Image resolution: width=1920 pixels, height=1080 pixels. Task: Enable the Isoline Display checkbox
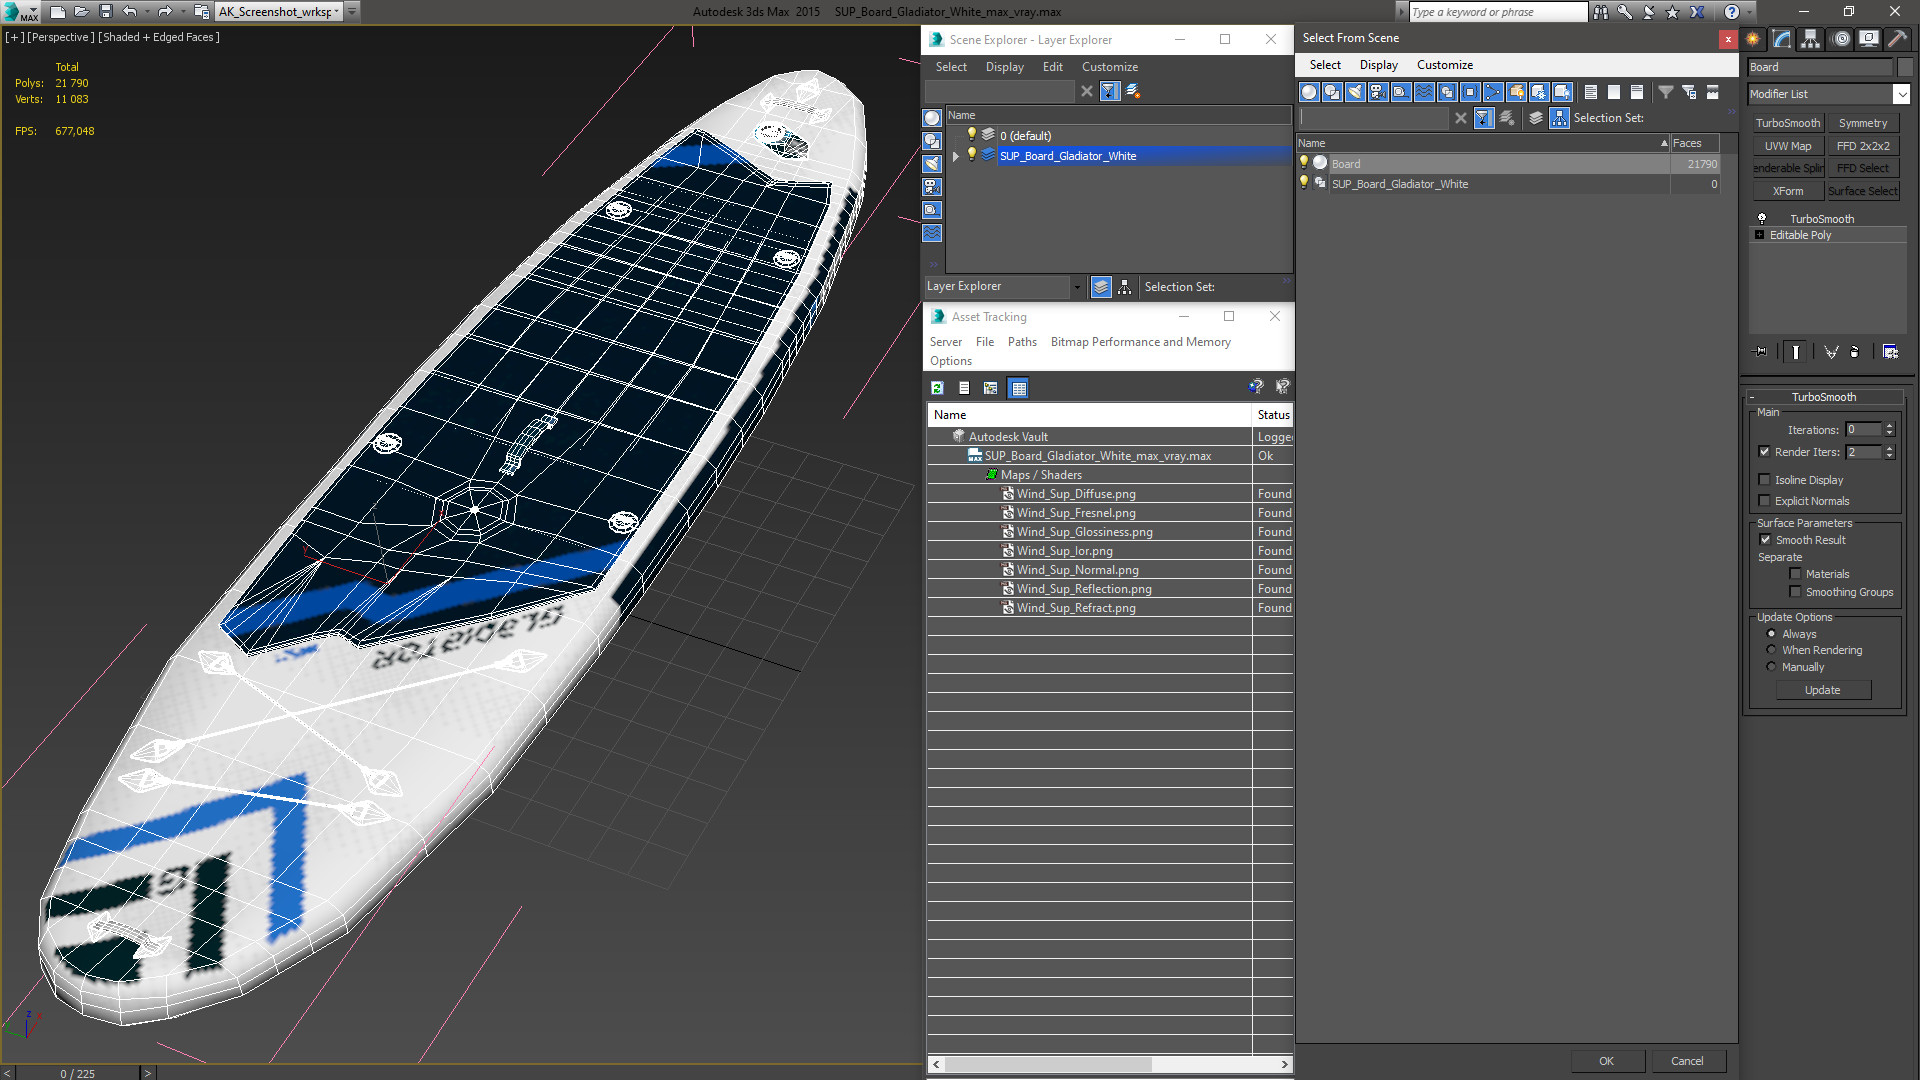tap(1765, 480)
